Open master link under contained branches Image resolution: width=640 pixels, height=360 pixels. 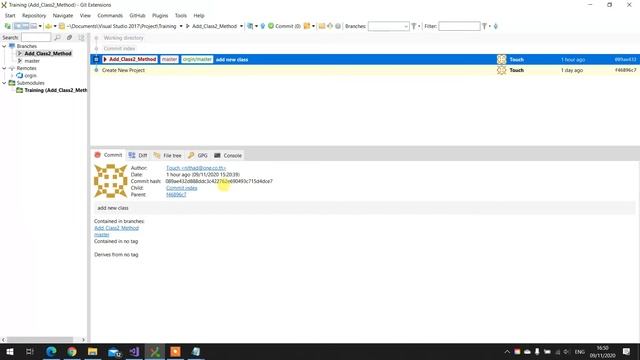click(102, 235)
